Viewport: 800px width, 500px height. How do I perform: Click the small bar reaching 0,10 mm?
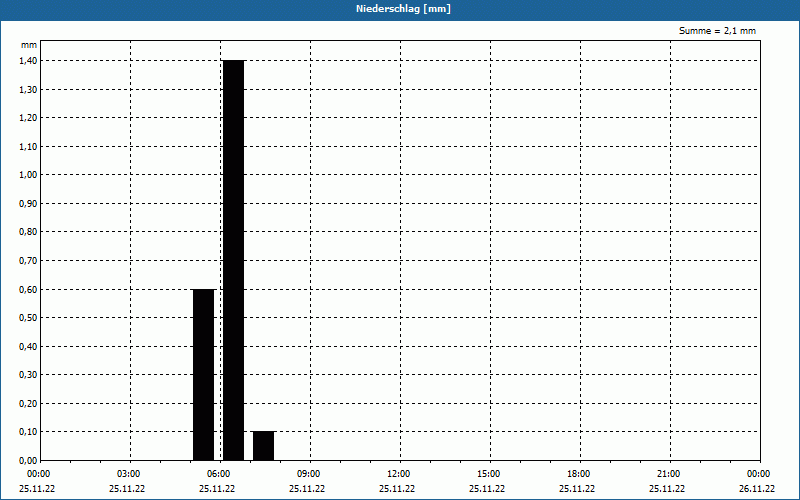tap(263, 446)
